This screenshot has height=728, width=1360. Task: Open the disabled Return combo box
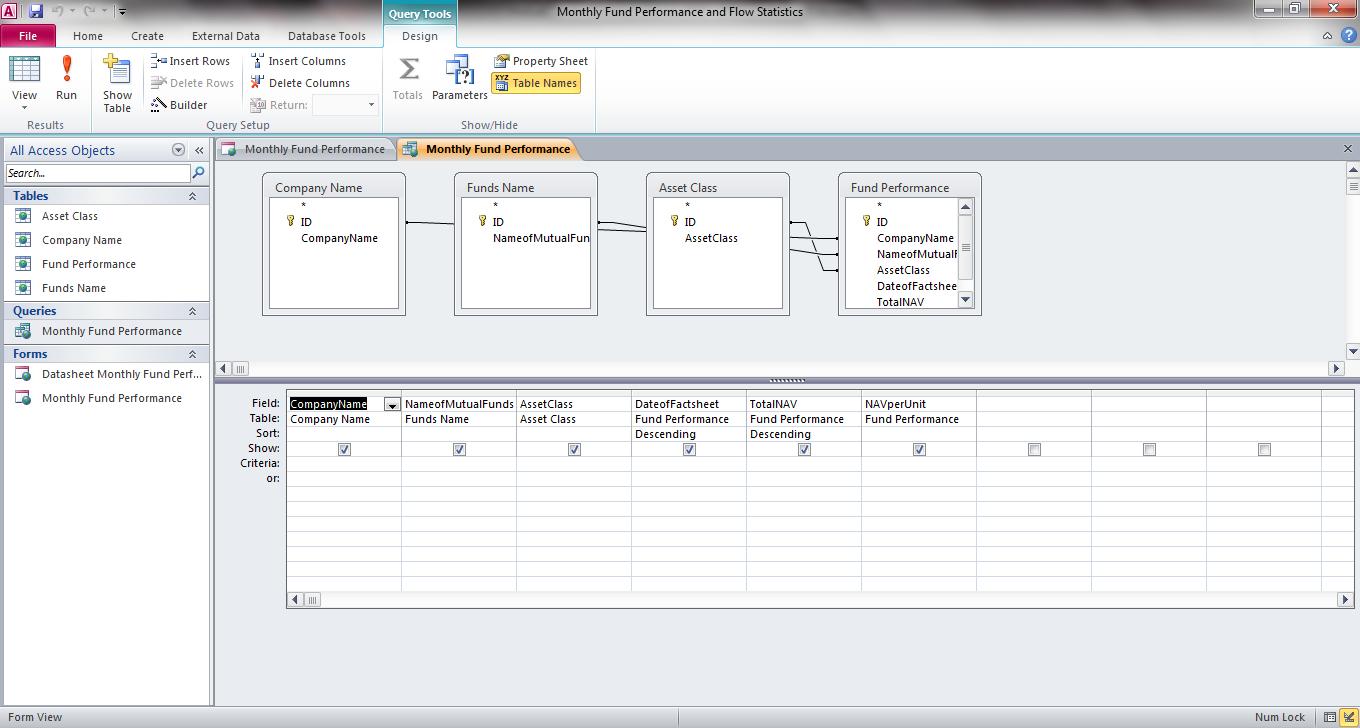[x=344, y=105]
